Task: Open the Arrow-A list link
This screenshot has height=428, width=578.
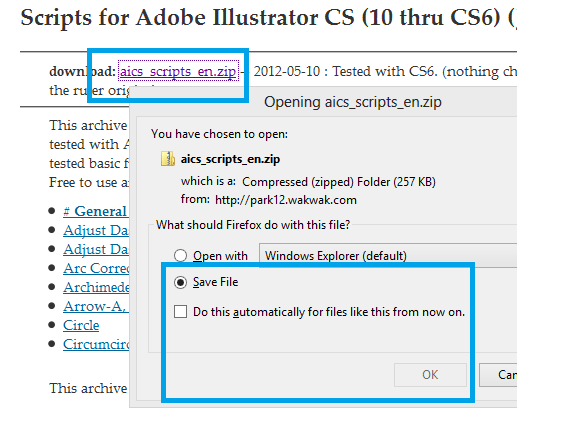Action: tap(96, 306)
